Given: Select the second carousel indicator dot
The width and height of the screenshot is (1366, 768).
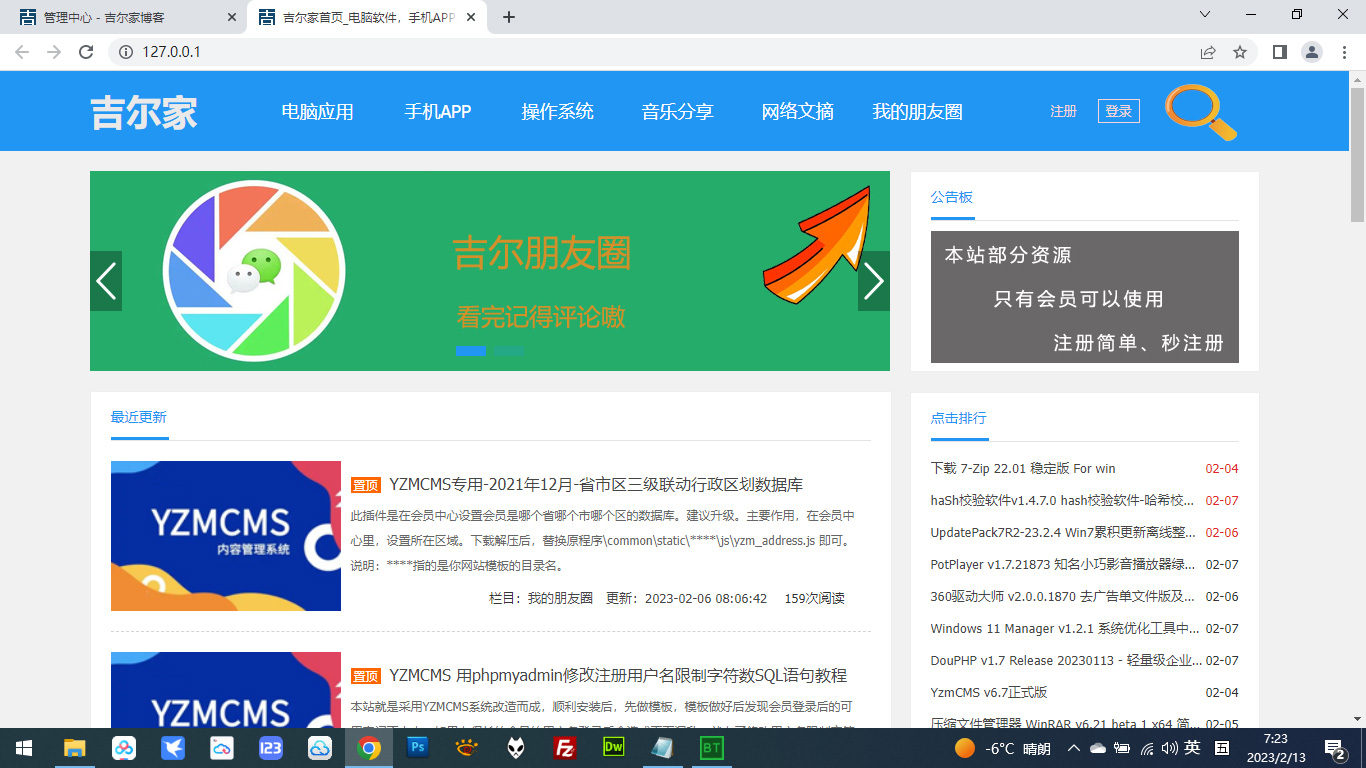Looking at the screenshot, I should (508, 350).
